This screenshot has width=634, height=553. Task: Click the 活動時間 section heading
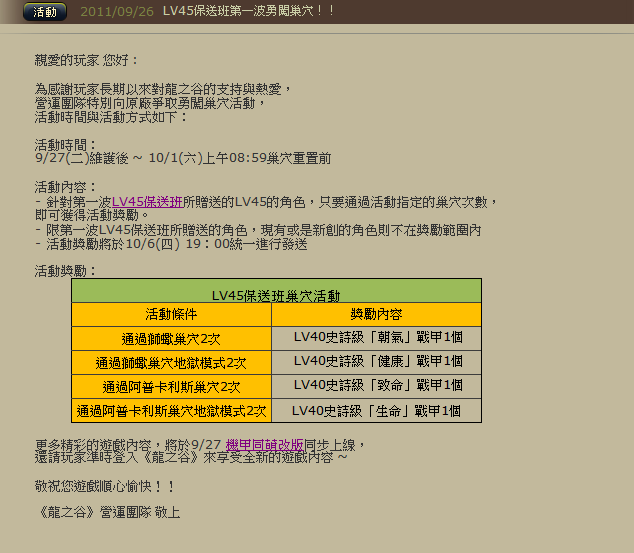click(66, 144)
